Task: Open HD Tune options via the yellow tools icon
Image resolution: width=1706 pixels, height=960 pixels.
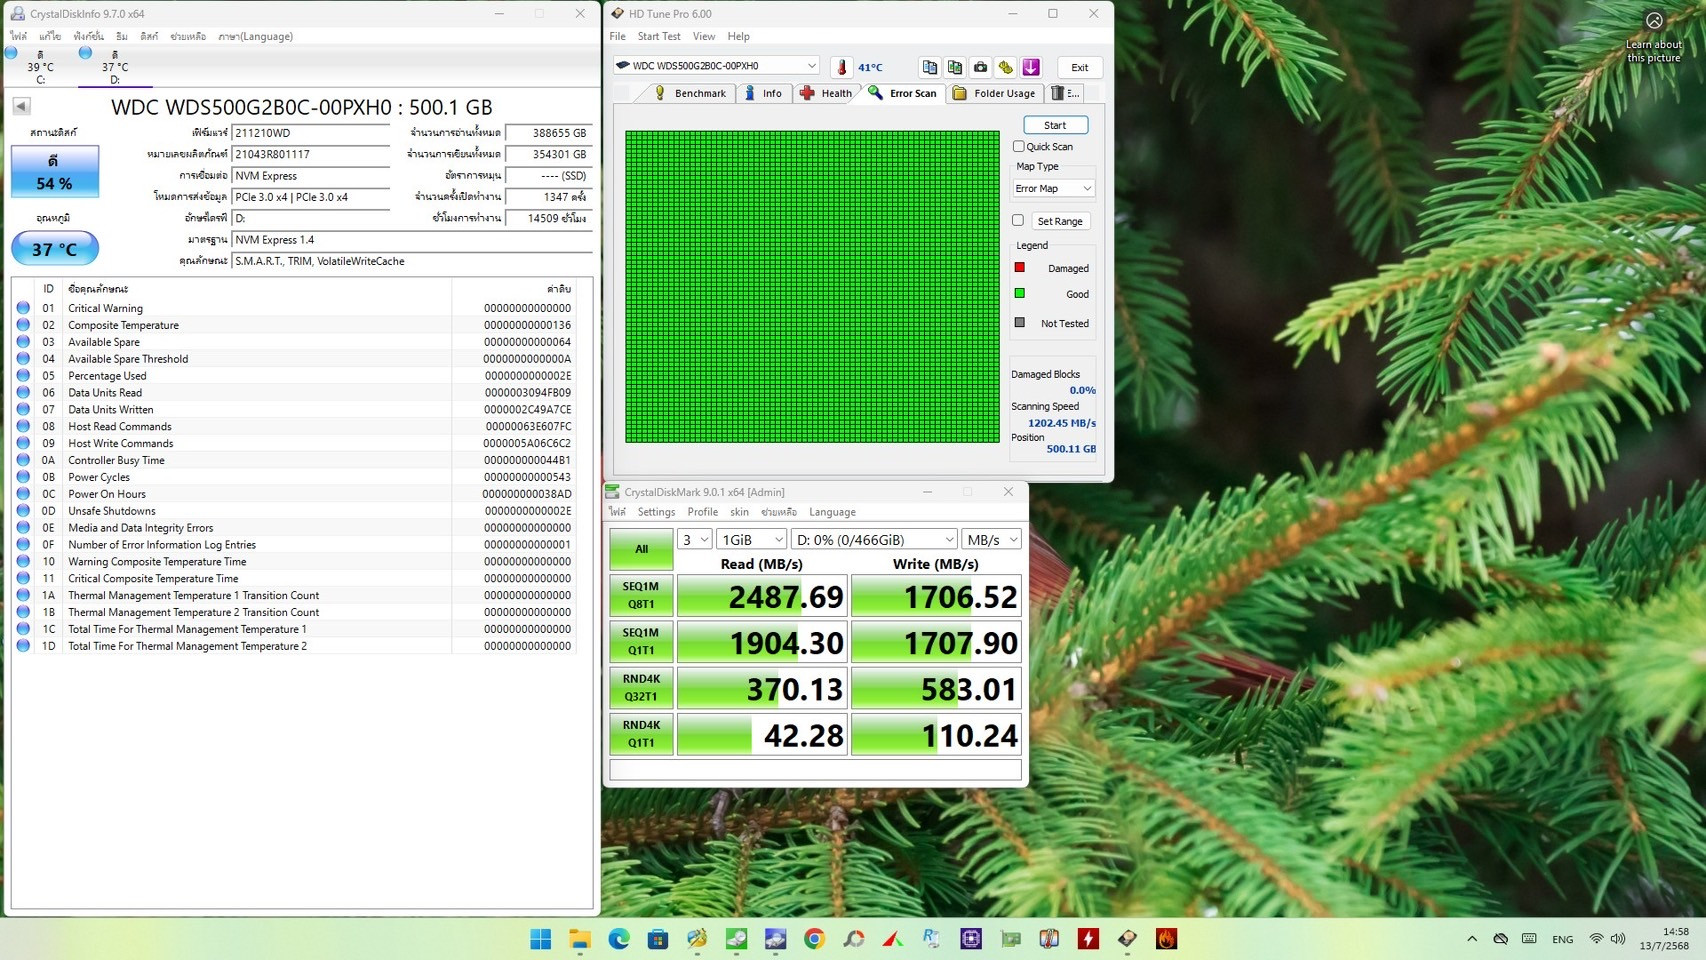Action: [x=1005, y=67]
